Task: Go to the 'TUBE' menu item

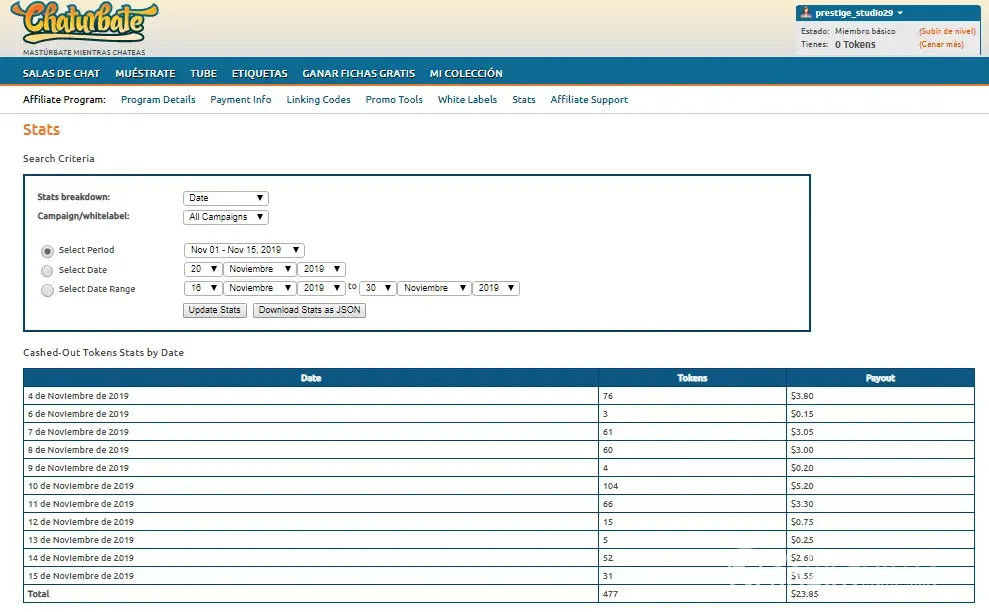Action: coord(203,73)
